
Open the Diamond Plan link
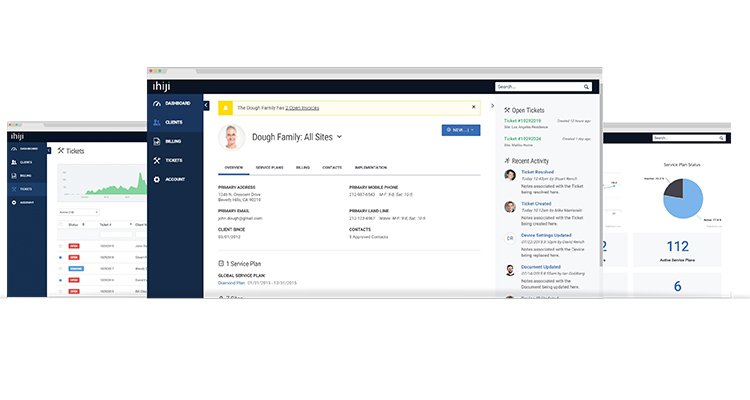click(231, 283)
